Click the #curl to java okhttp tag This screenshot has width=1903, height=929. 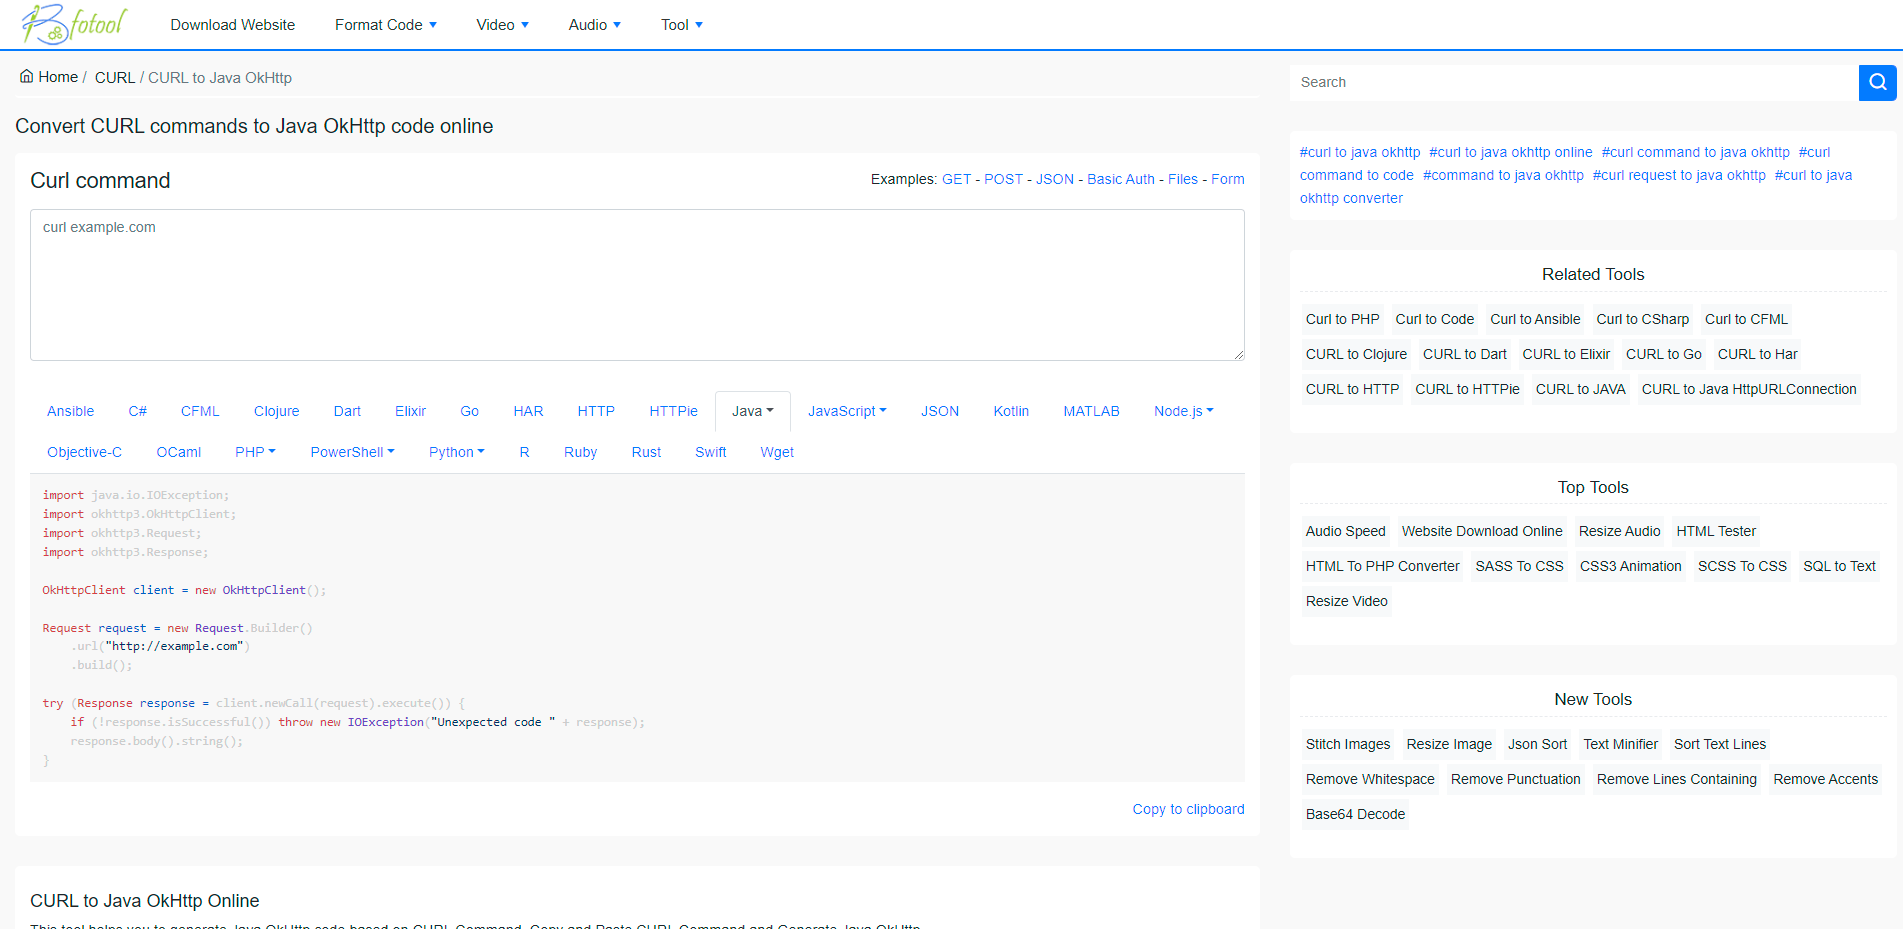(1359, 152)
